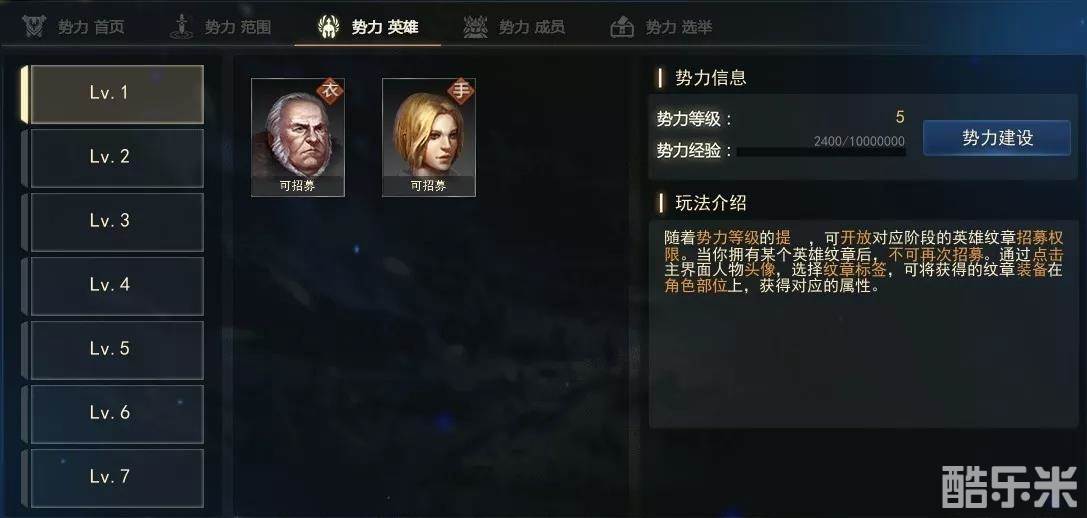The height and width of the screenshot is (518, 1087).
Task: Select the blonde woman hero portrait
Action: 428,137
